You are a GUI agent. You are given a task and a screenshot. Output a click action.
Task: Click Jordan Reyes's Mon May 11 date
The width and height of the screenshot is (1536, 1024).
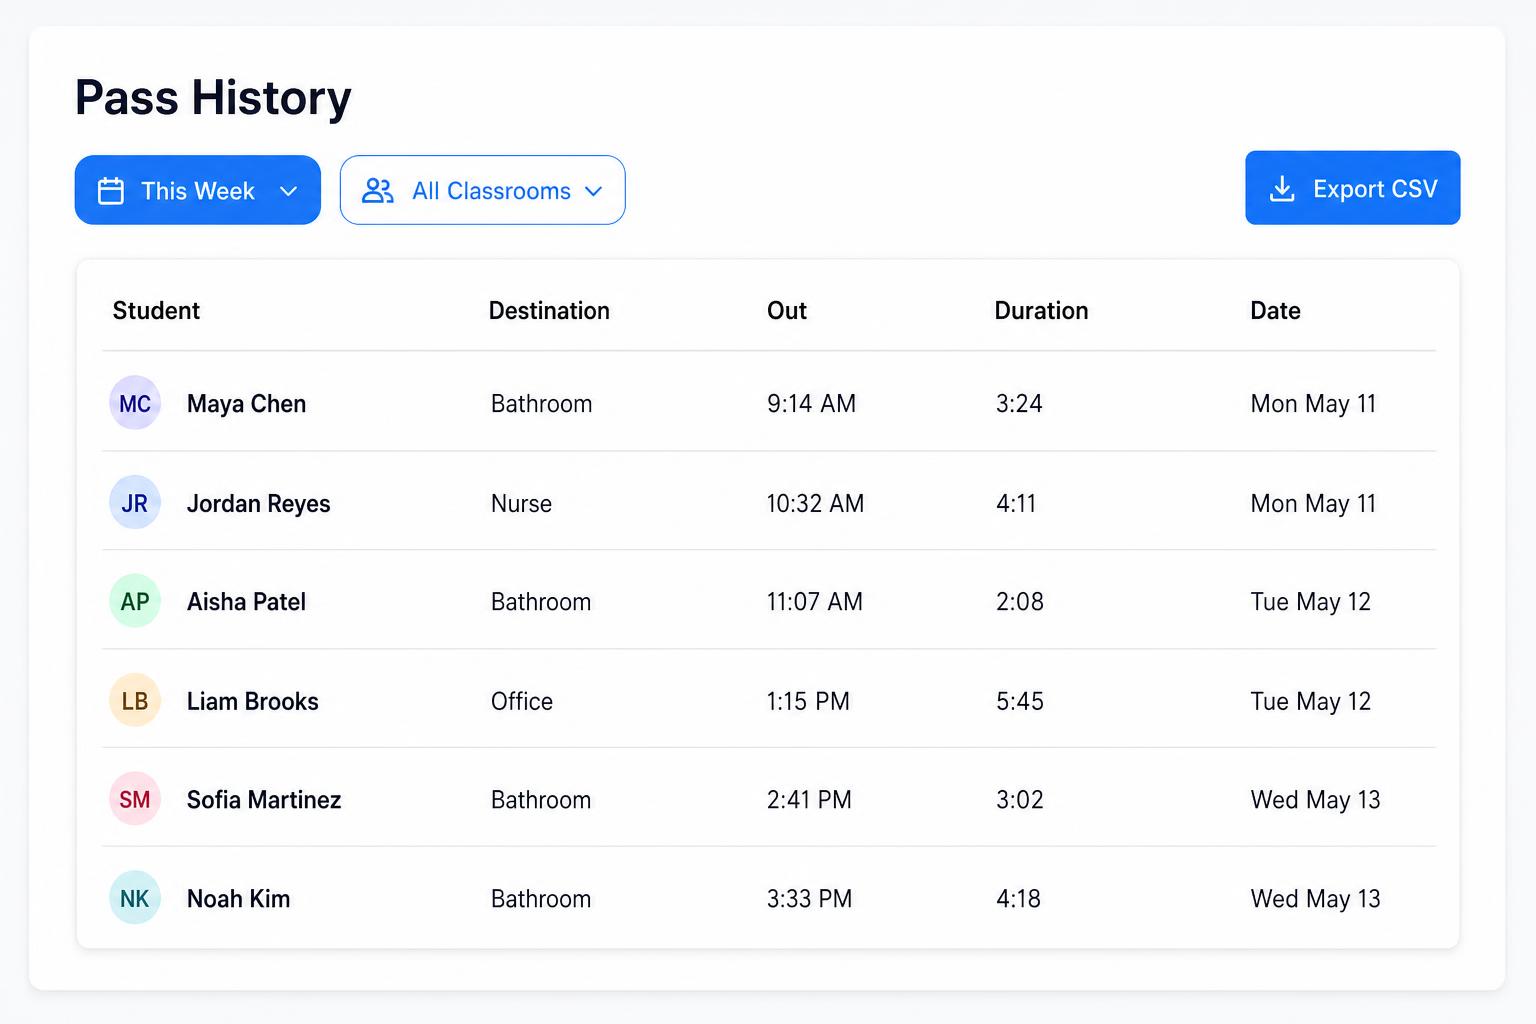(1313, 504)
